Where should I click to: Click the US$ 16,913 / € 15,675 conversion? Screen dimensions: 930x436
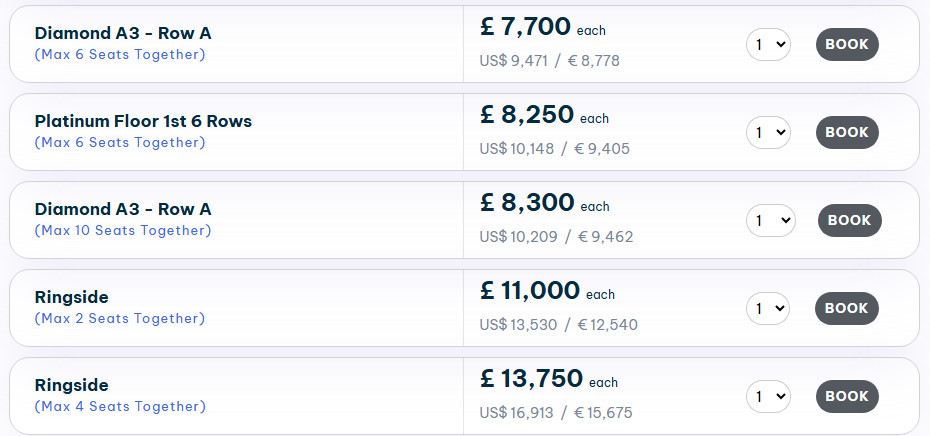point(555,413)
